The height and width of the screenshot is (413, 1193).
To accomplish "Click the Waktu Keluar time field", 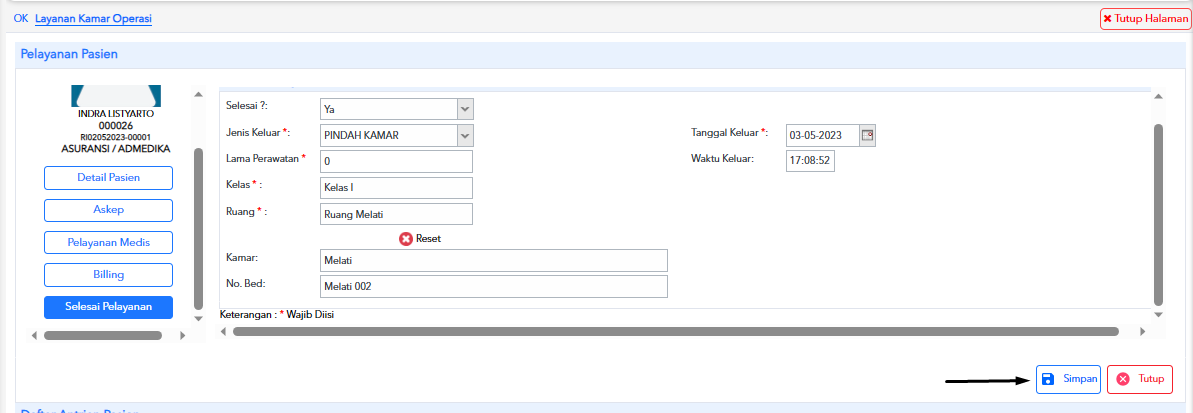I will [809, 160].
